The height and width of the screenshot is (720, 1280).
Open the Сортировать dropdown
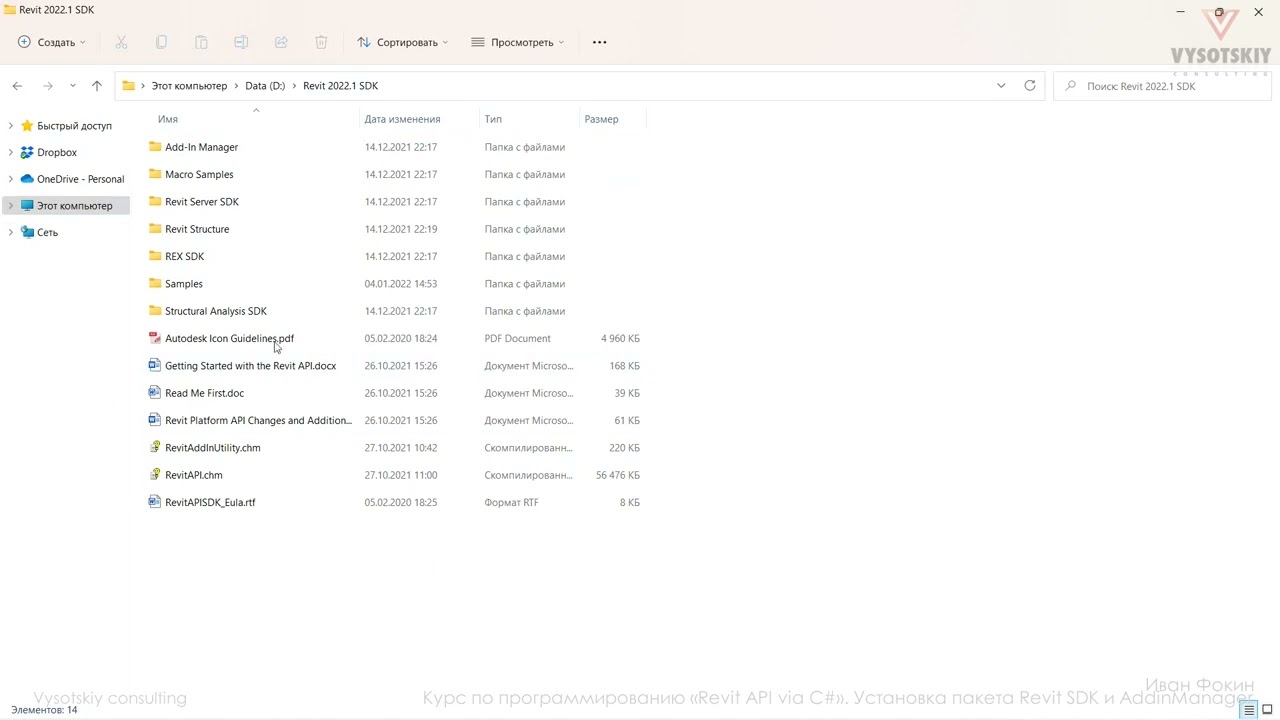click(x=403, y=42)
